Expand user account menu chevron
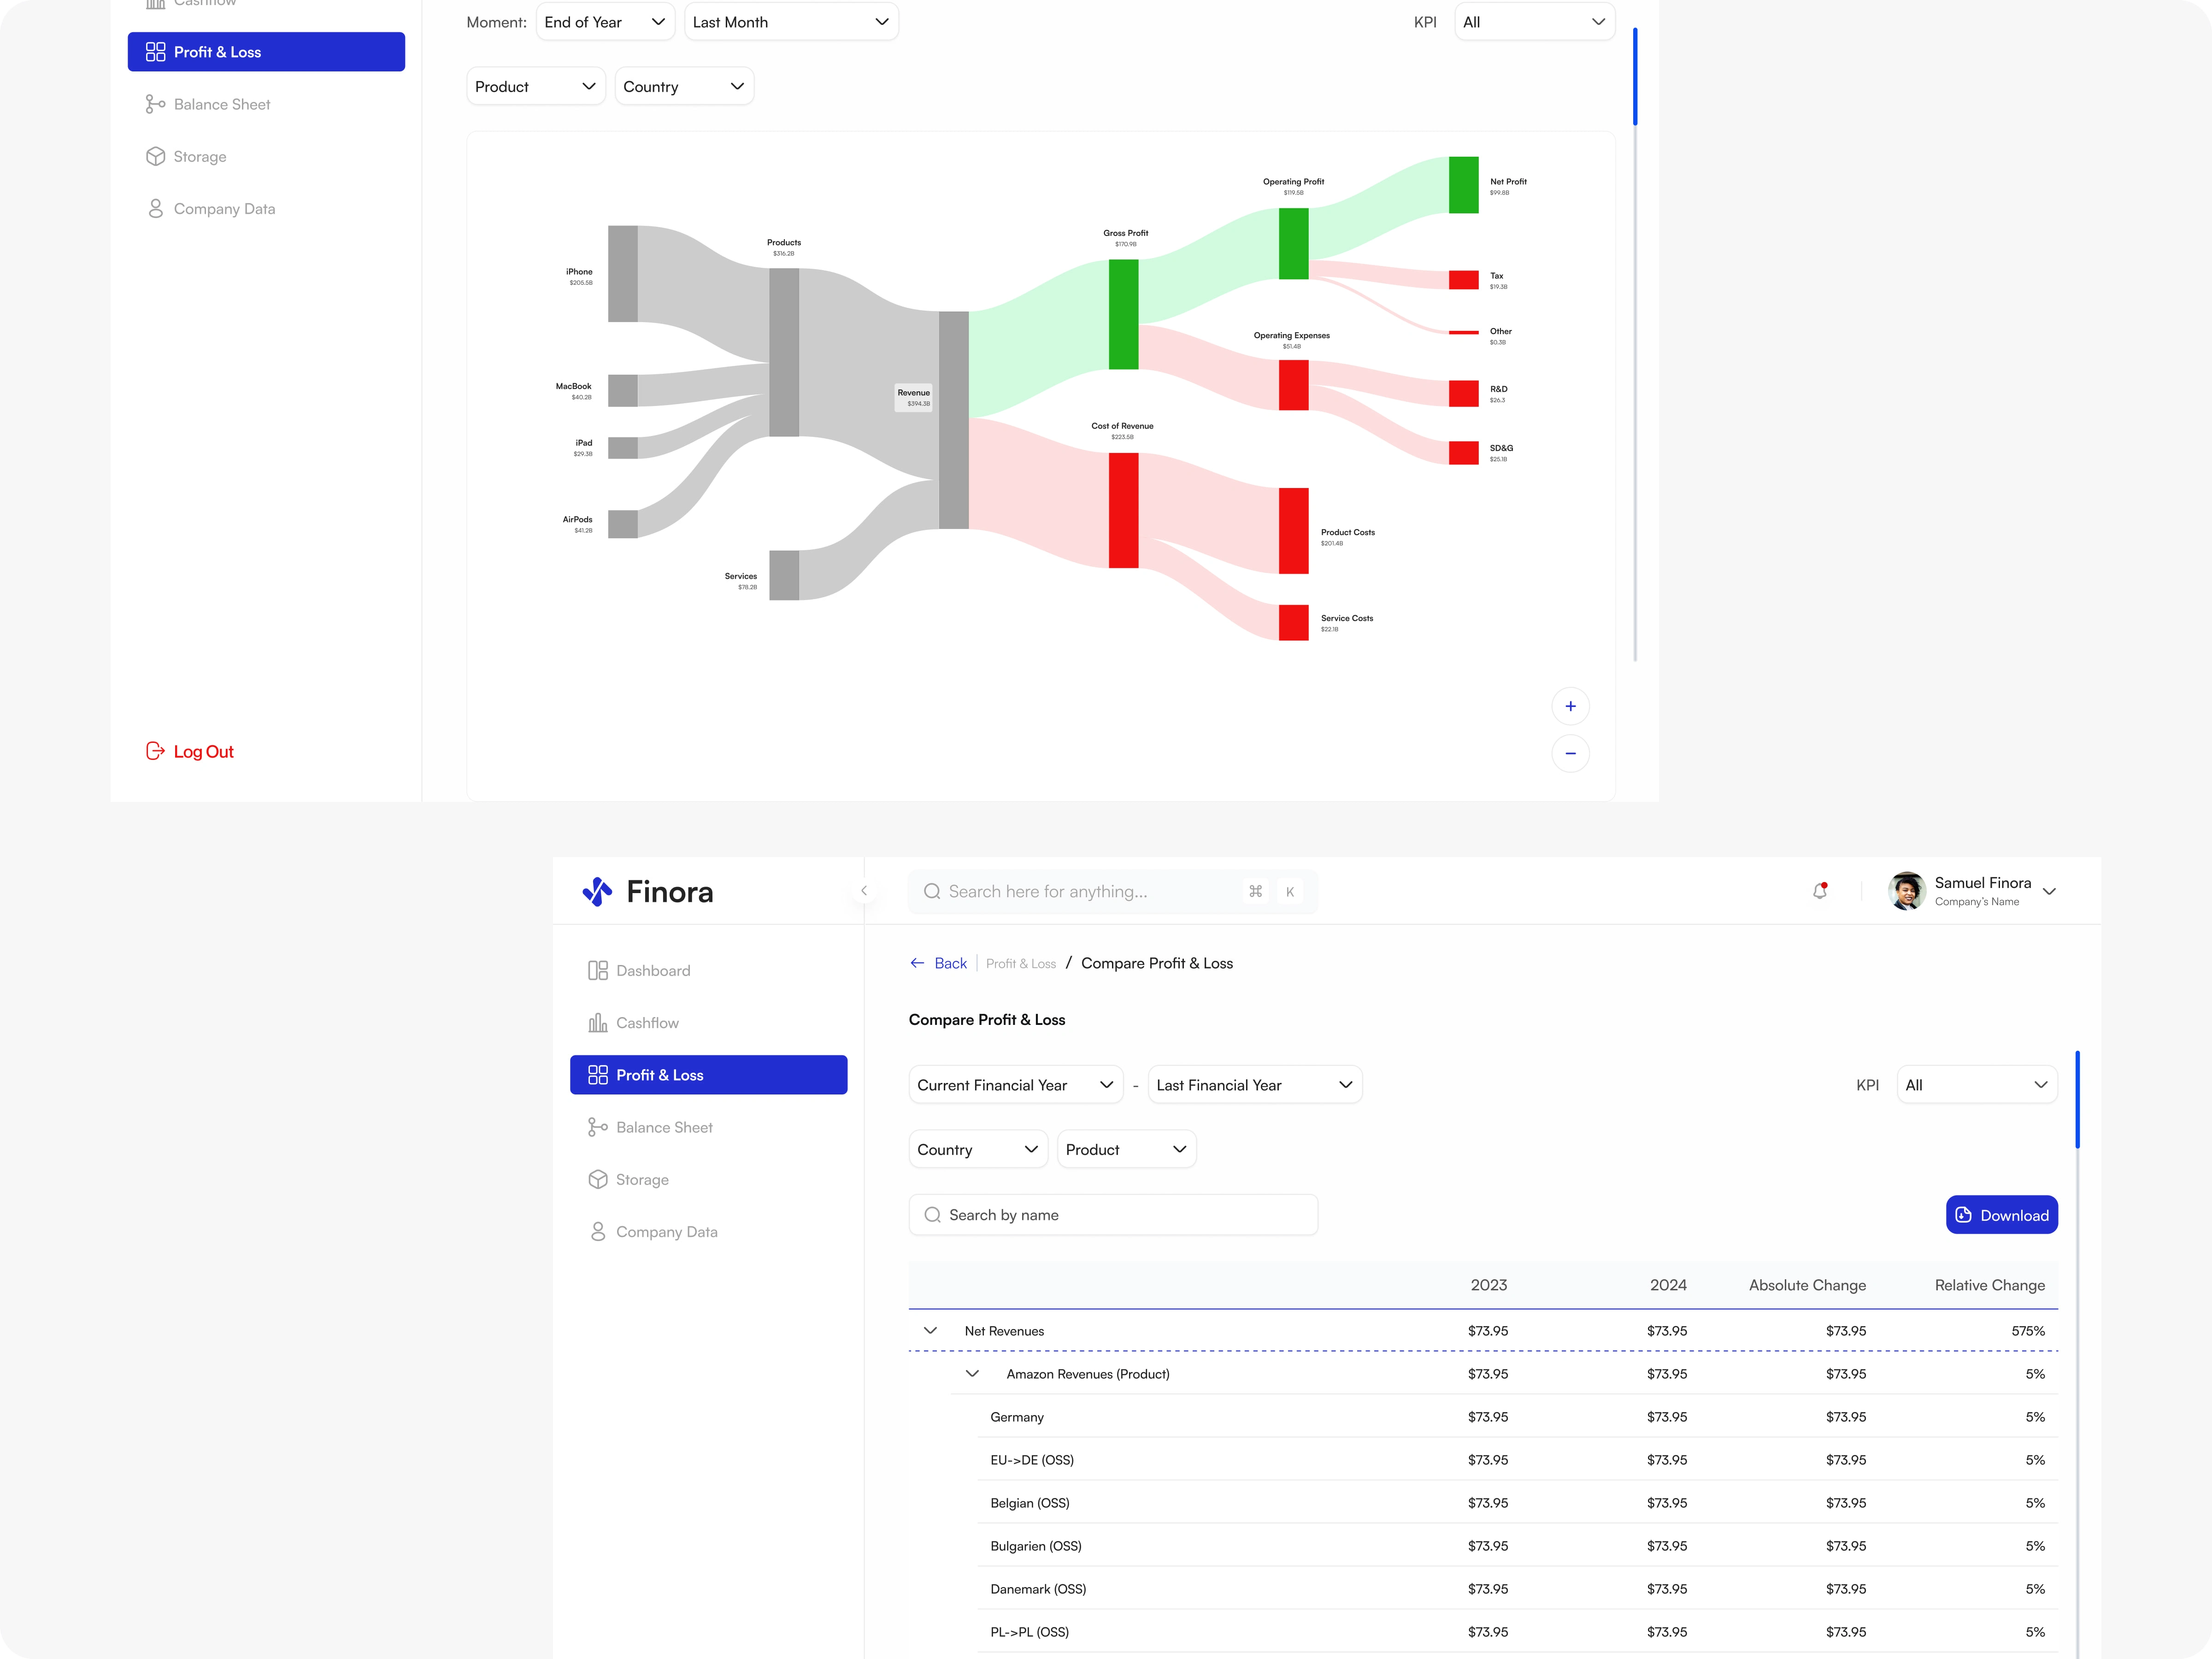Screen dimensions: 2212x1659 point(2049,891)
